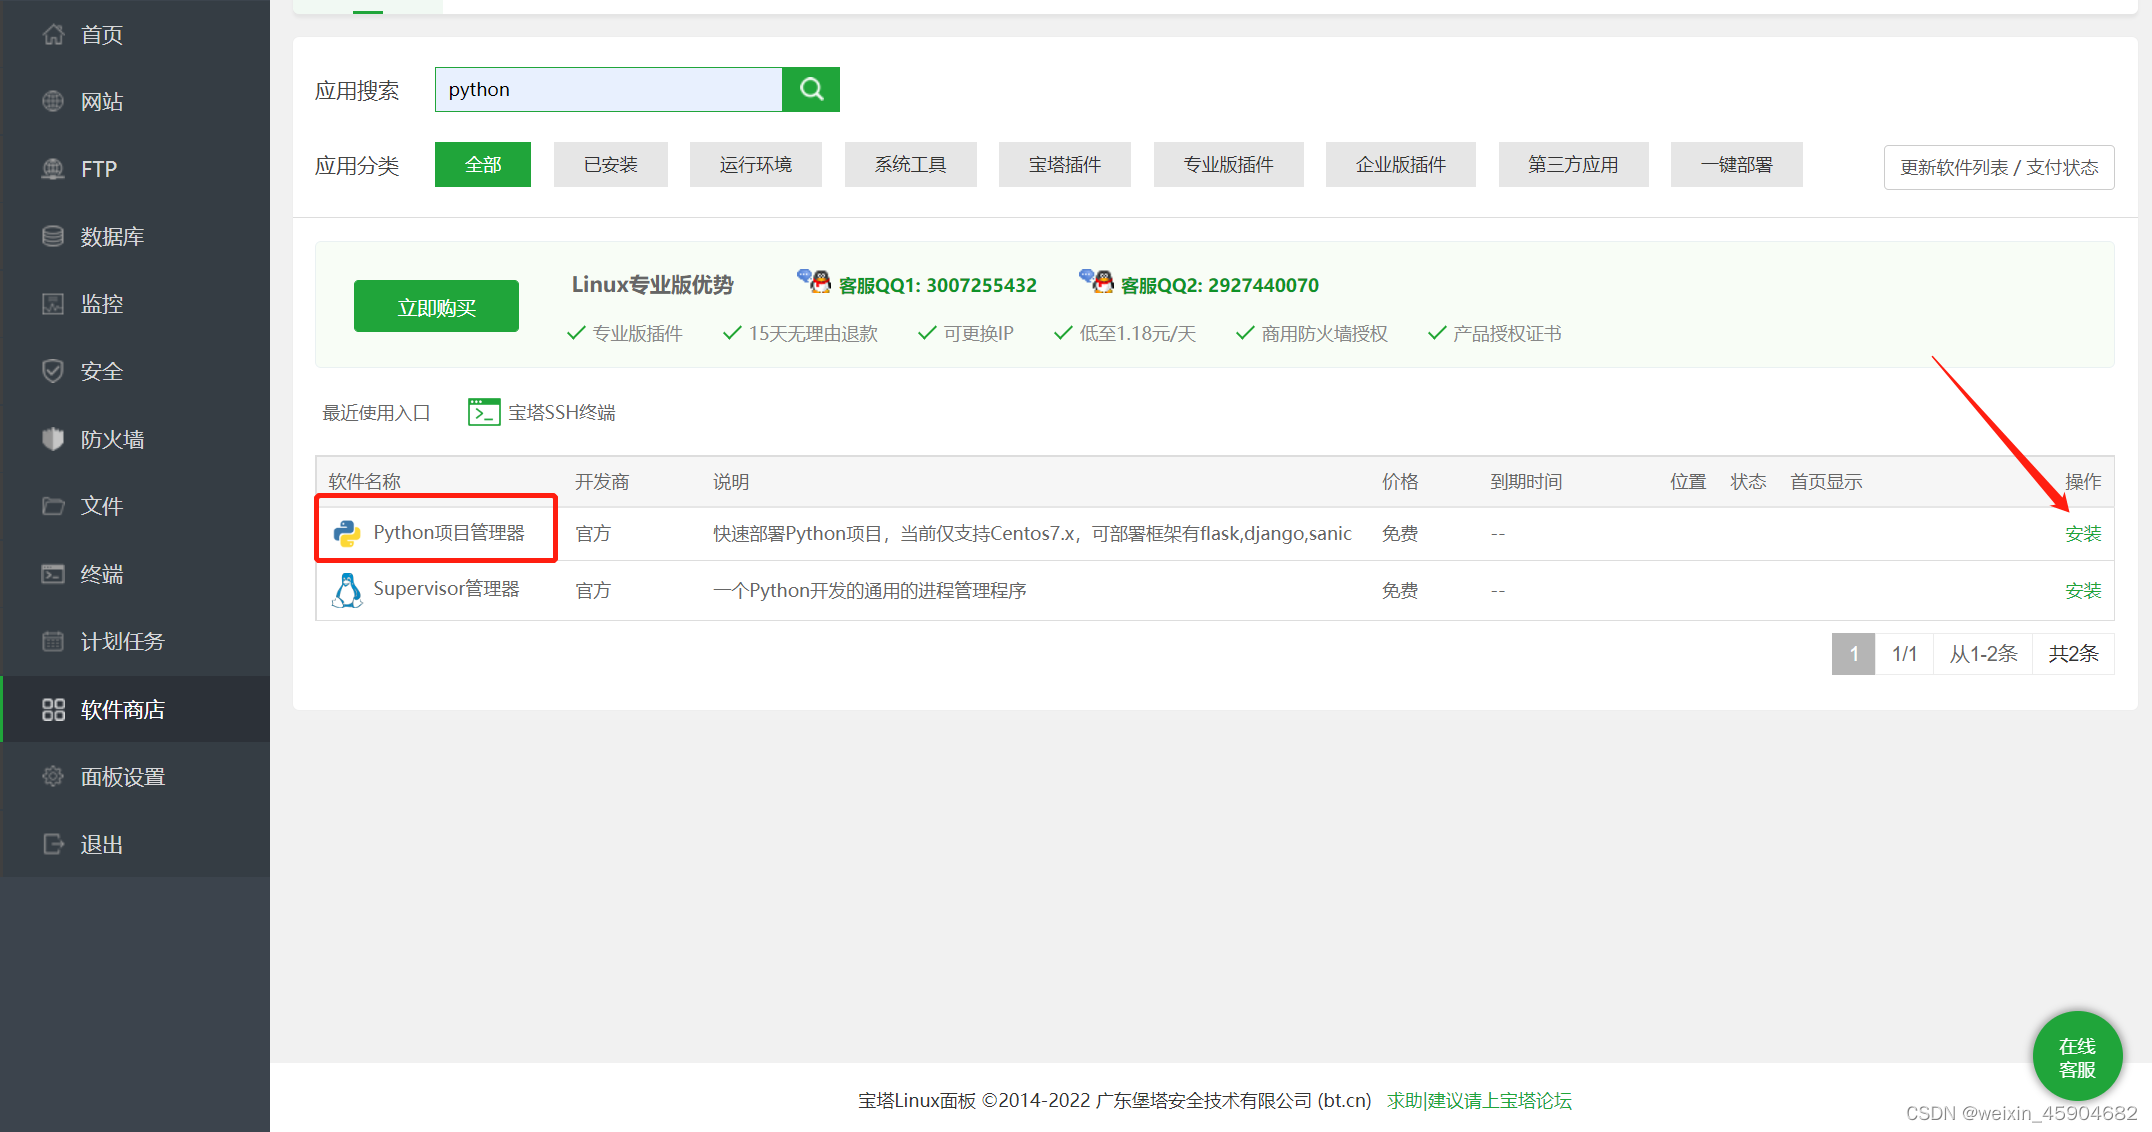The image size is (2152, 1132).
Task: Open the 在线客服 chat bubble
Action: [x=2078, y=1056]
